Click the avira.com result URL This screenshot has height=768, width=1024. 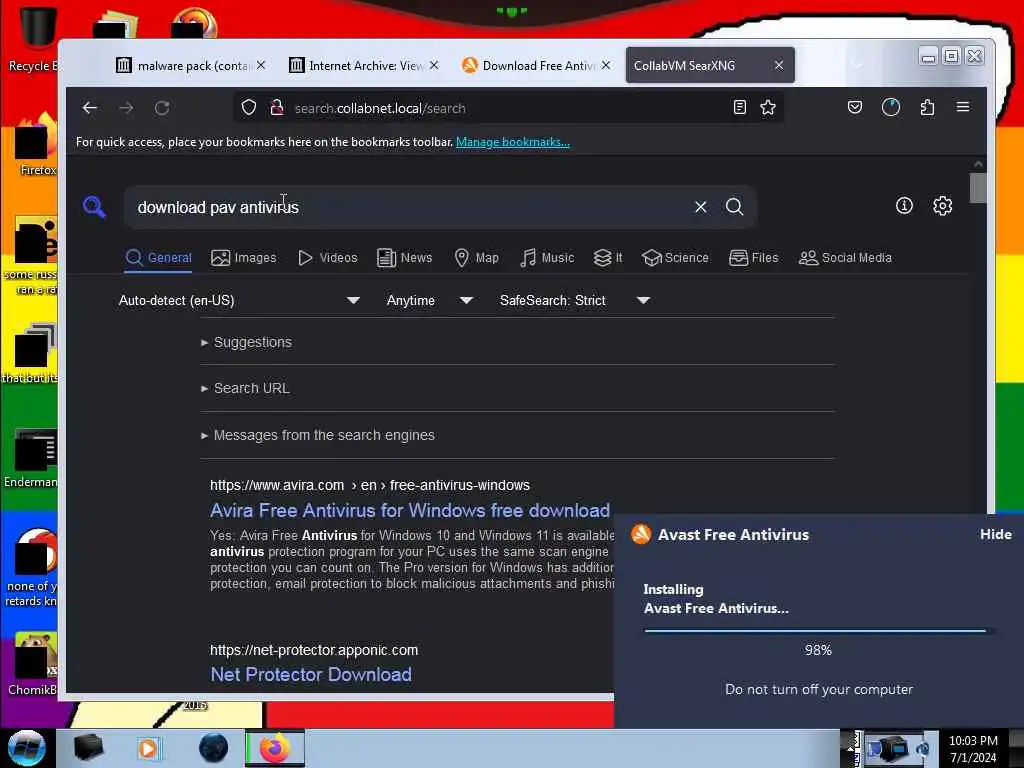[x=370, y=485]
